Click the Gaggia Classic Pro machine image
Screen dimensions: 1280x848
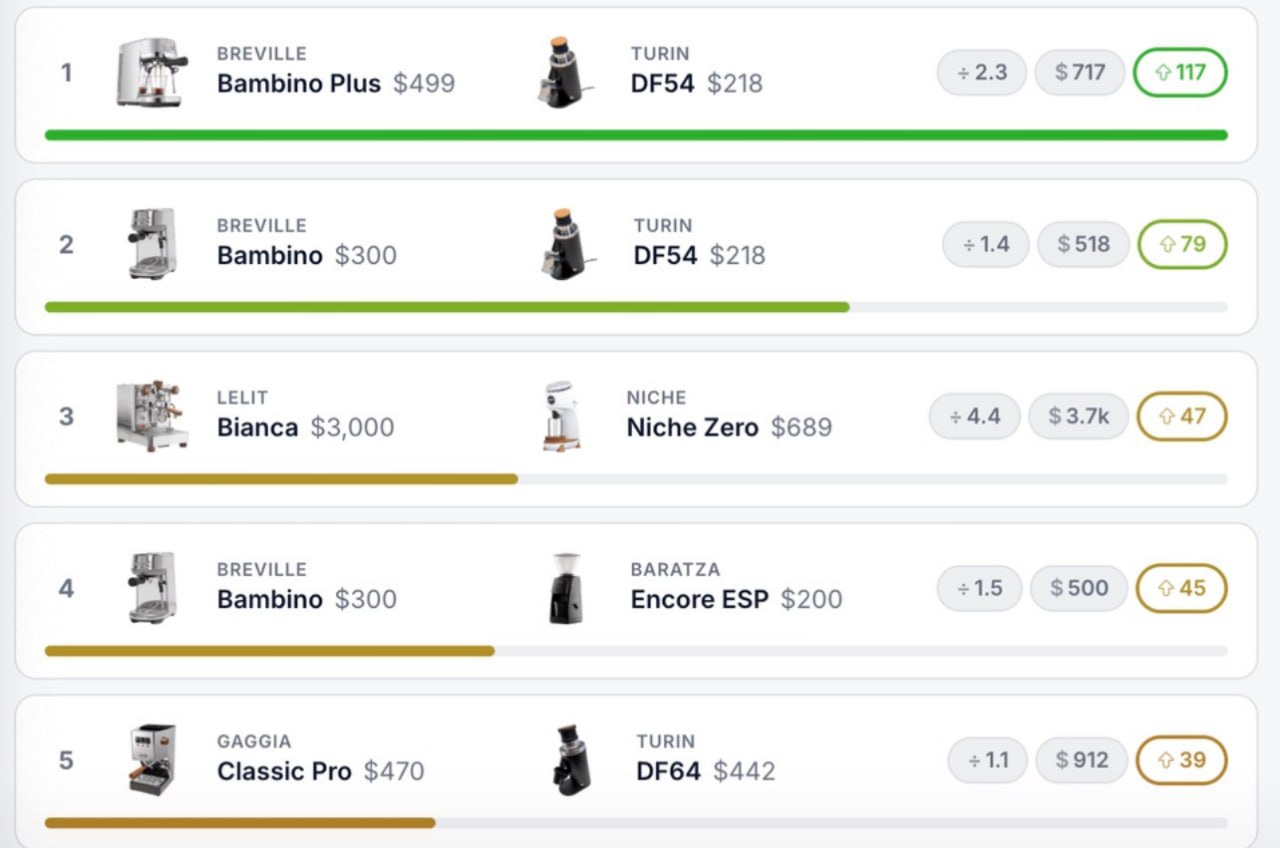click(x=152, y=760)
